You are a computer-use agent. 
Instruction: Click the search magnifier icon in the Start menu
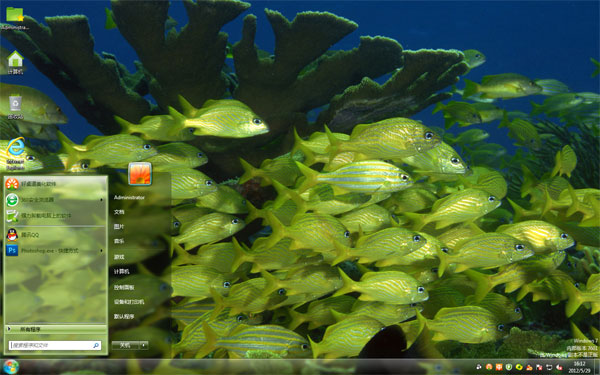coord(96,345)
